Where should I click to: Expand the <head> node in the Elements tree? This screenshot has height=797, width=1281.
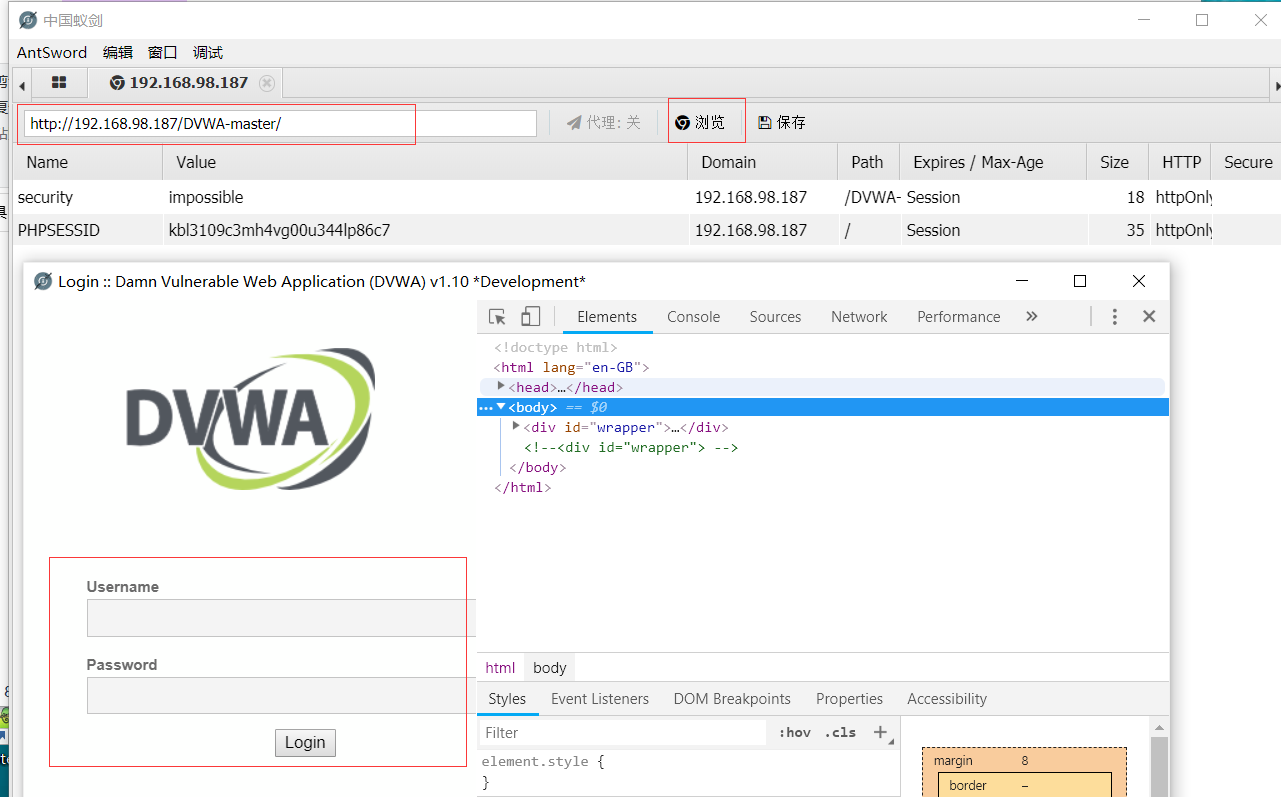(x=501, y=387)
